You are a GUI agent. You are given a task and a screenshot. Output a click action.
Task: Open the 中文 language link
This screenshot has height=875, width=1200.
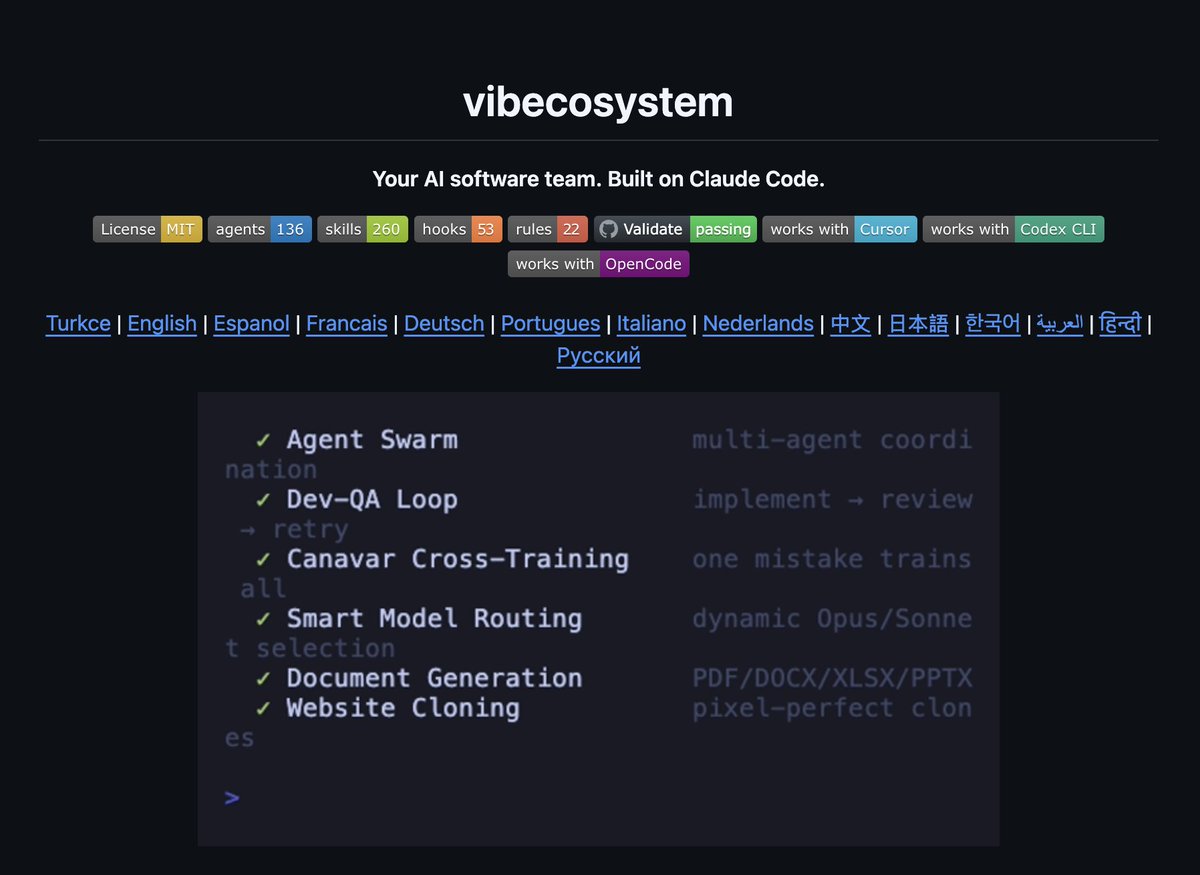pyautogui.click(x=851, y=323)
